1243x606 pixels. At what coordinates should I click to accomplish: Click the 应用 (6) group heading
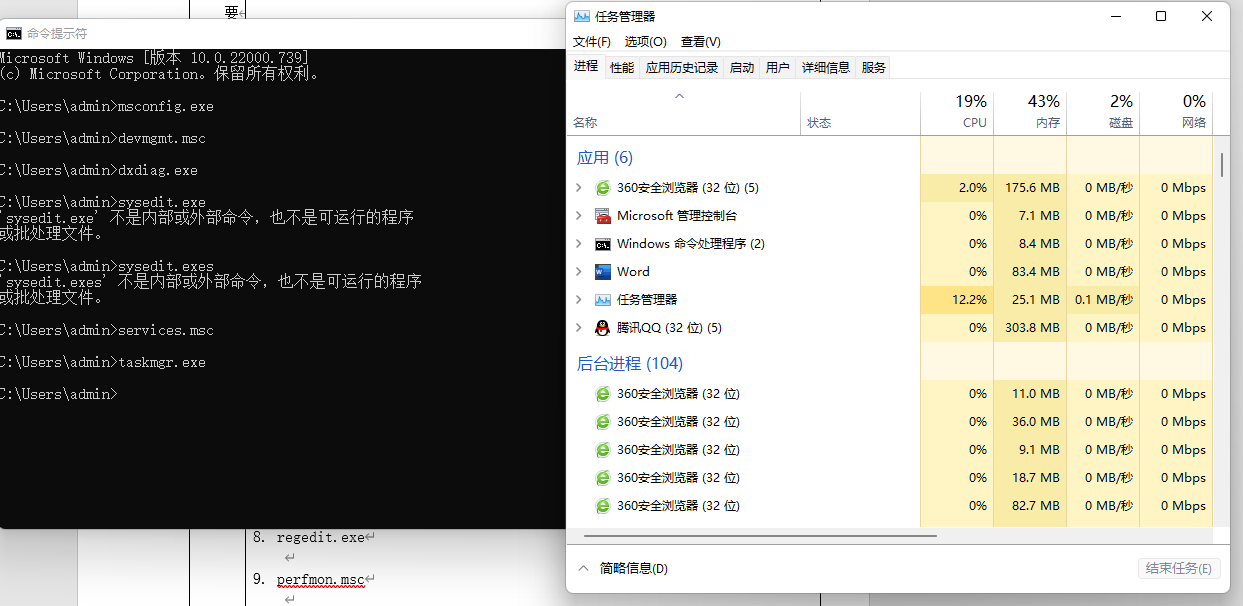(605, 158)
